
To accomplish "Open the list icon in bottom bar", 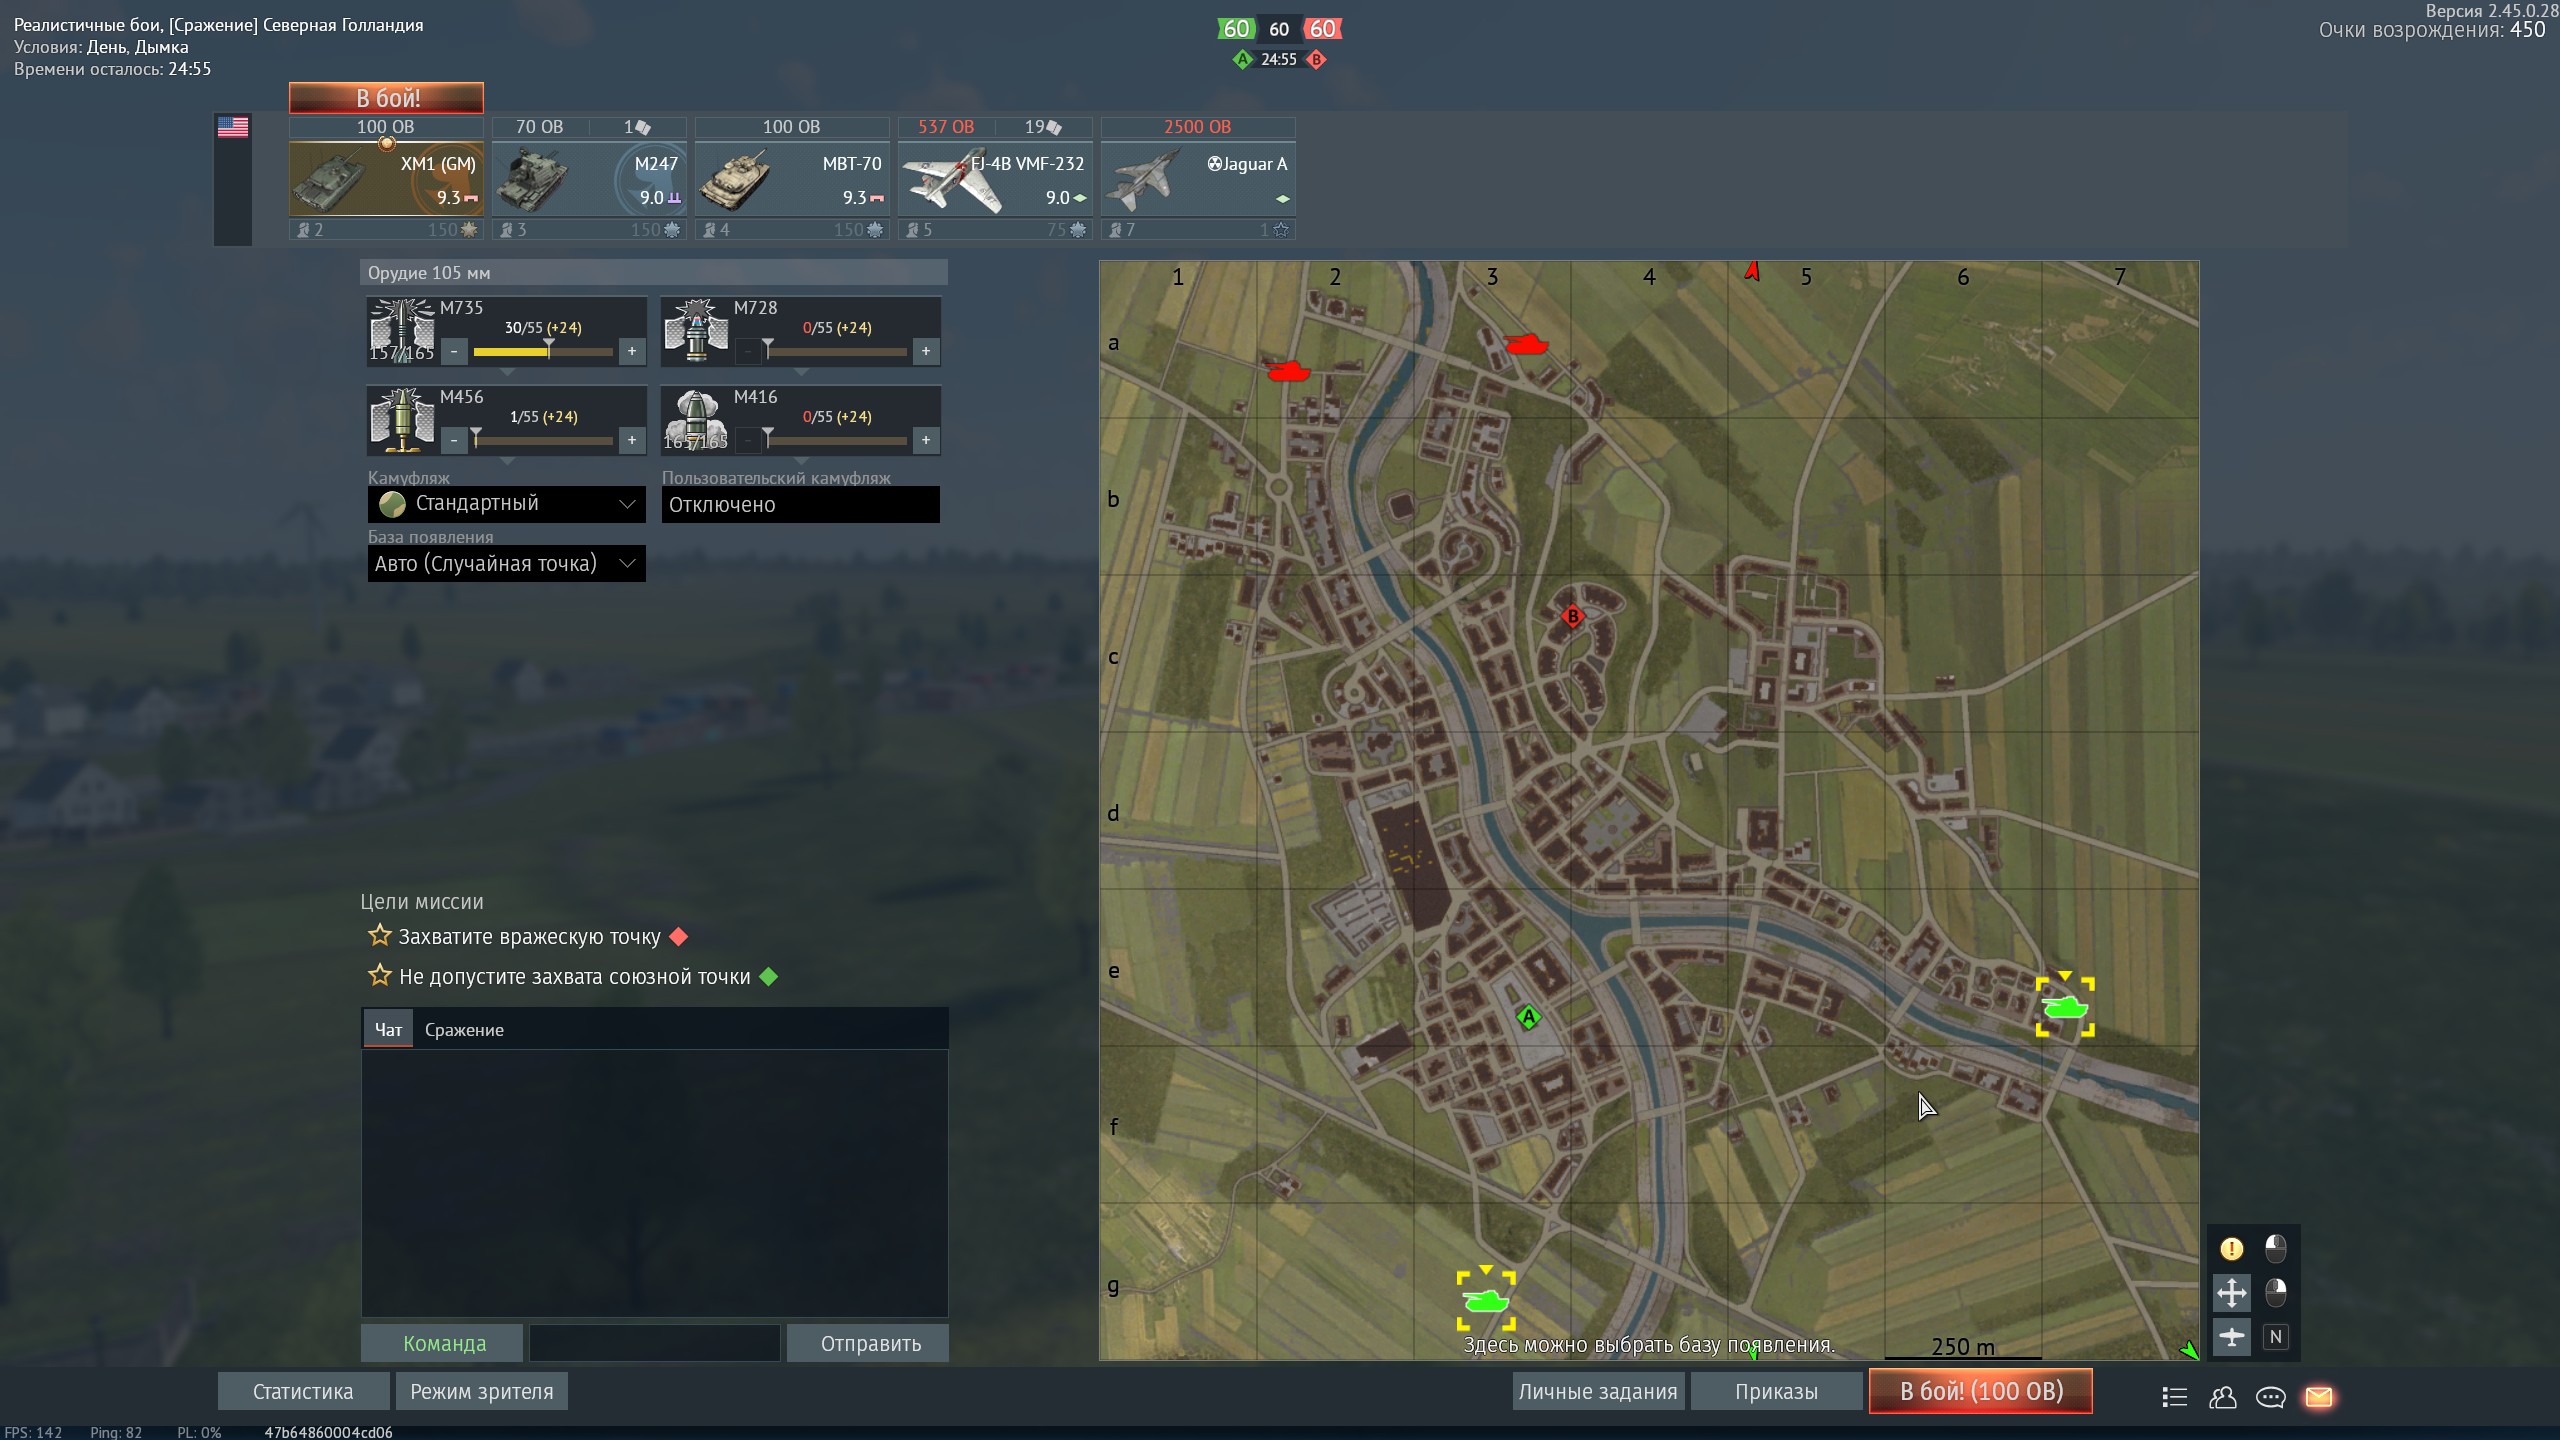I will point(2174,1397).
